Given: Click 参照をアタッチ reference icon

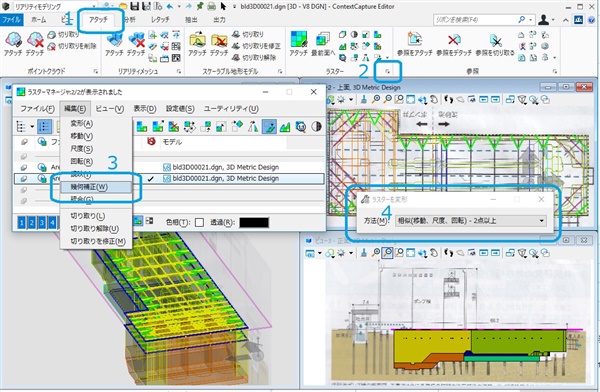Looking at the screenshot, I should pos(415,40).
